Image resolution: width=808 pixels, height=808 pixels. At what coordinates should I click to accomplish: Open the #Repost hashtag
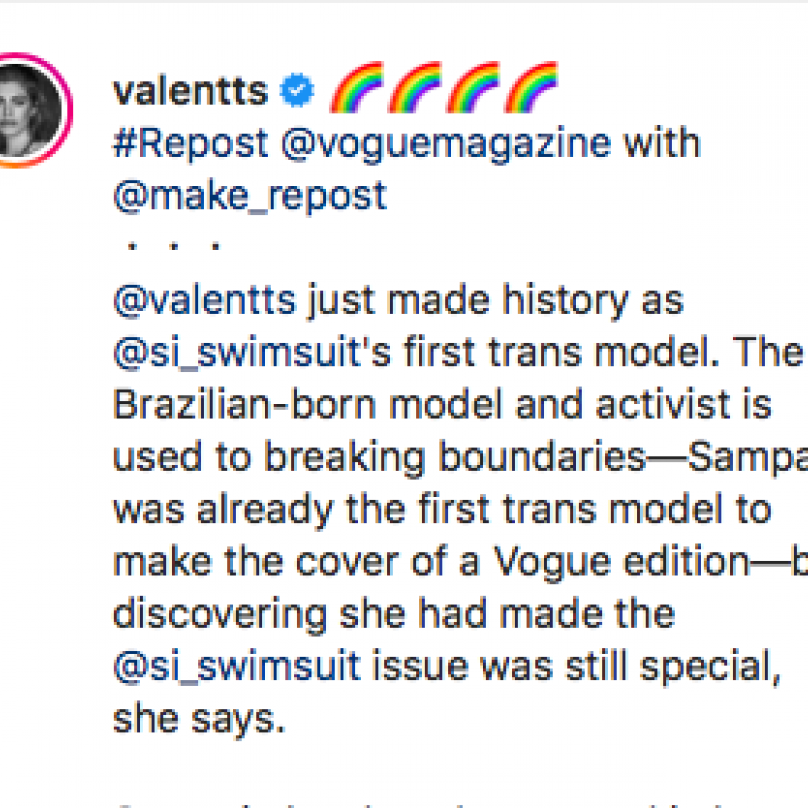(x=191, y=143)
